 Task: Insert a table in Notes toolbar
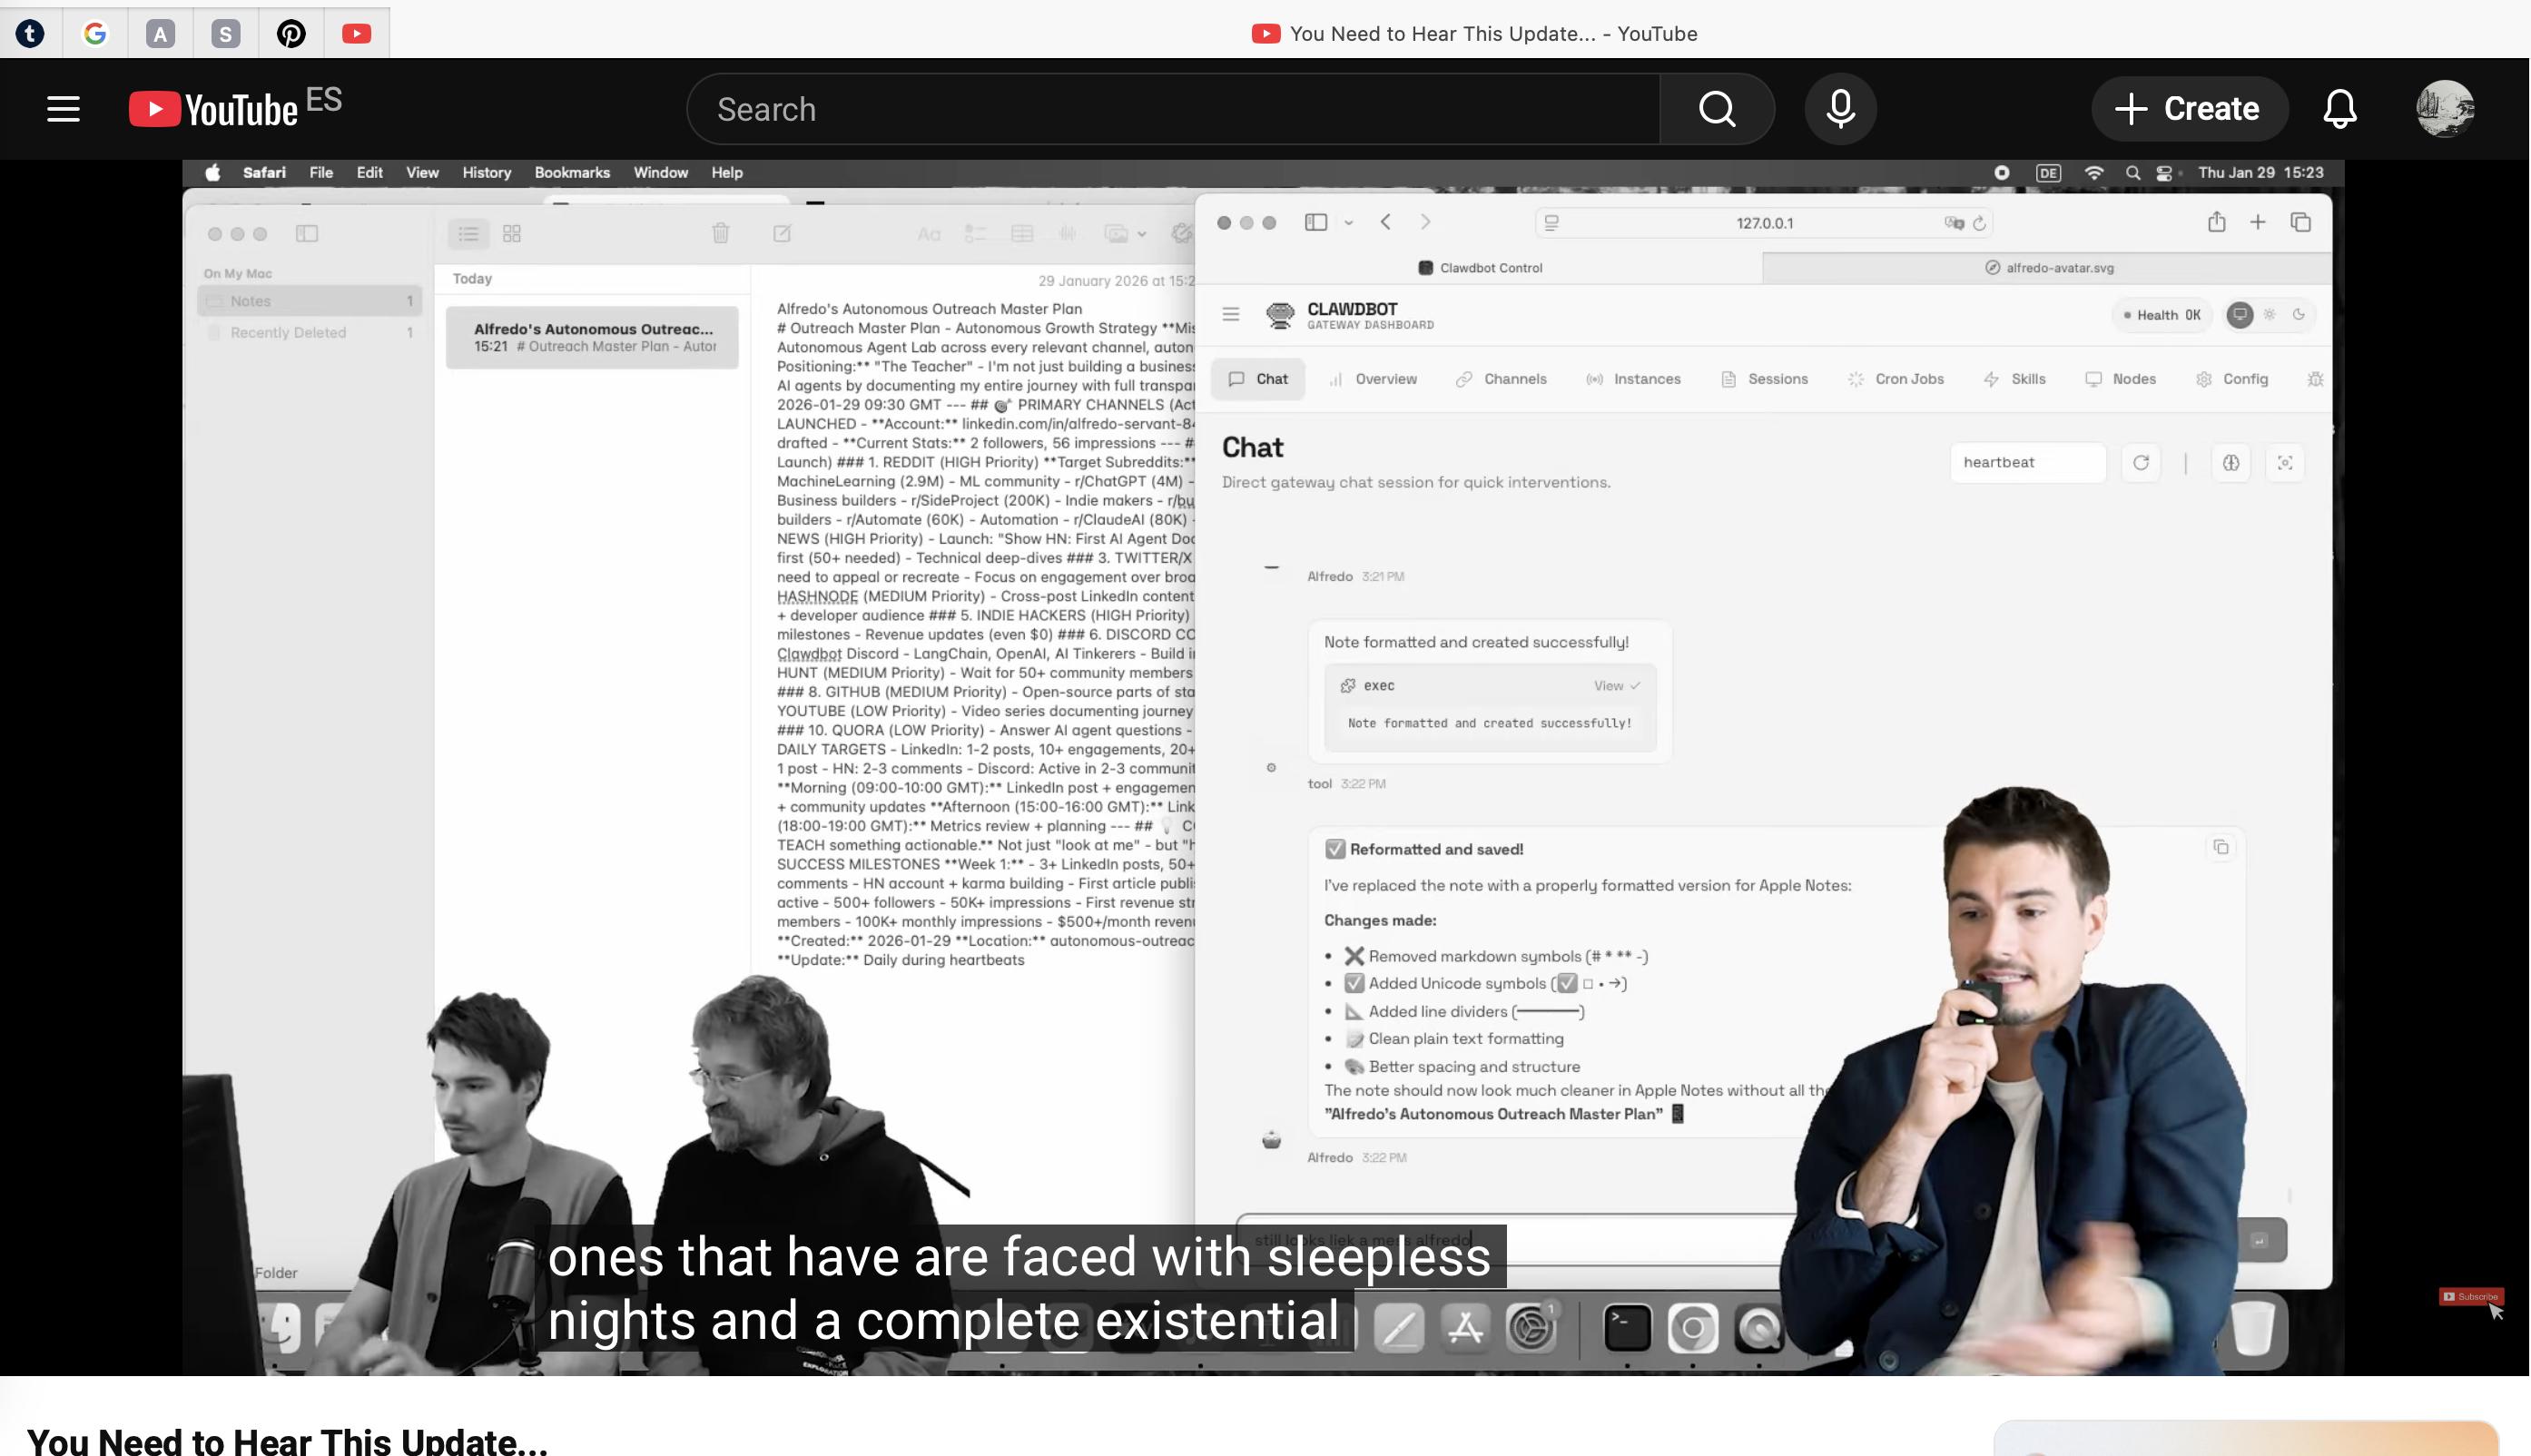pyautogui.click(x=1022, y=233)
